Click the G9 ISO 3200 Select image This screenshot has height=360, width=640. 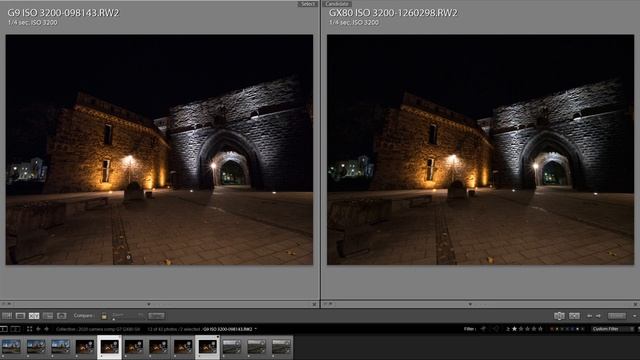tap(159, 149)
